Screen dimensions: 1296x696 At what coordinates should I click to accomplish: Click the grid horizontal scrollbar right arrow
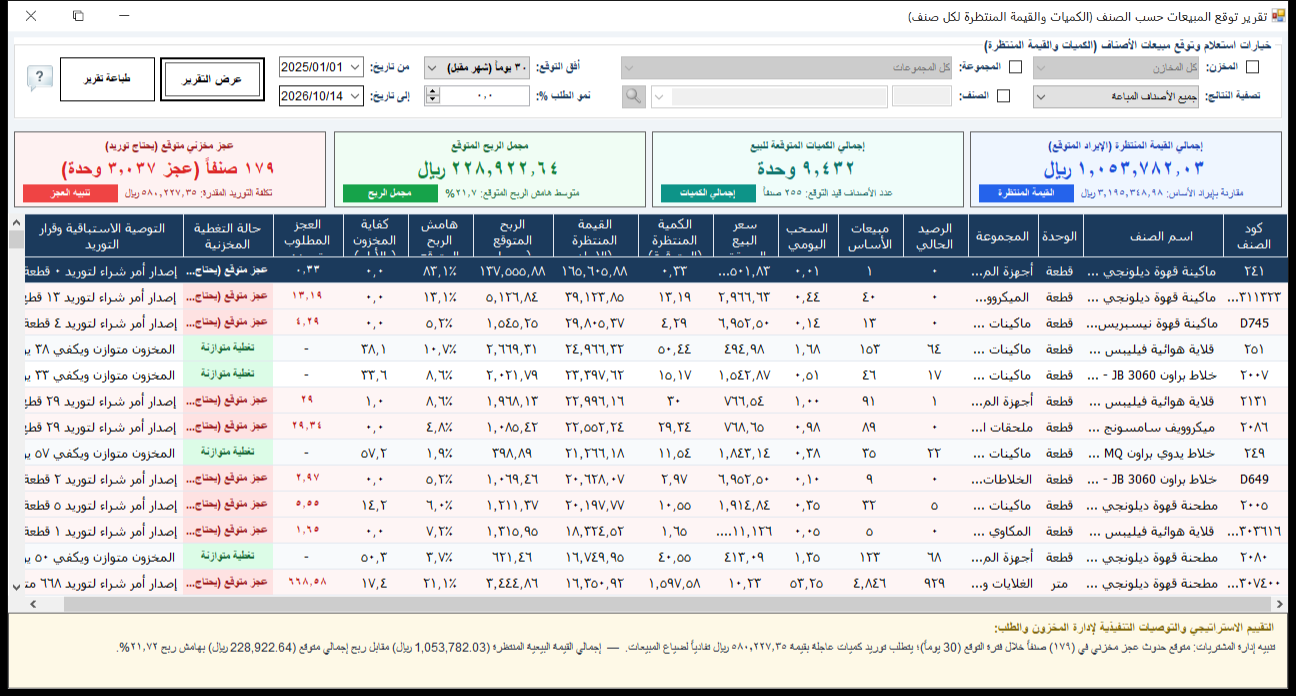tap(1278, 604)
